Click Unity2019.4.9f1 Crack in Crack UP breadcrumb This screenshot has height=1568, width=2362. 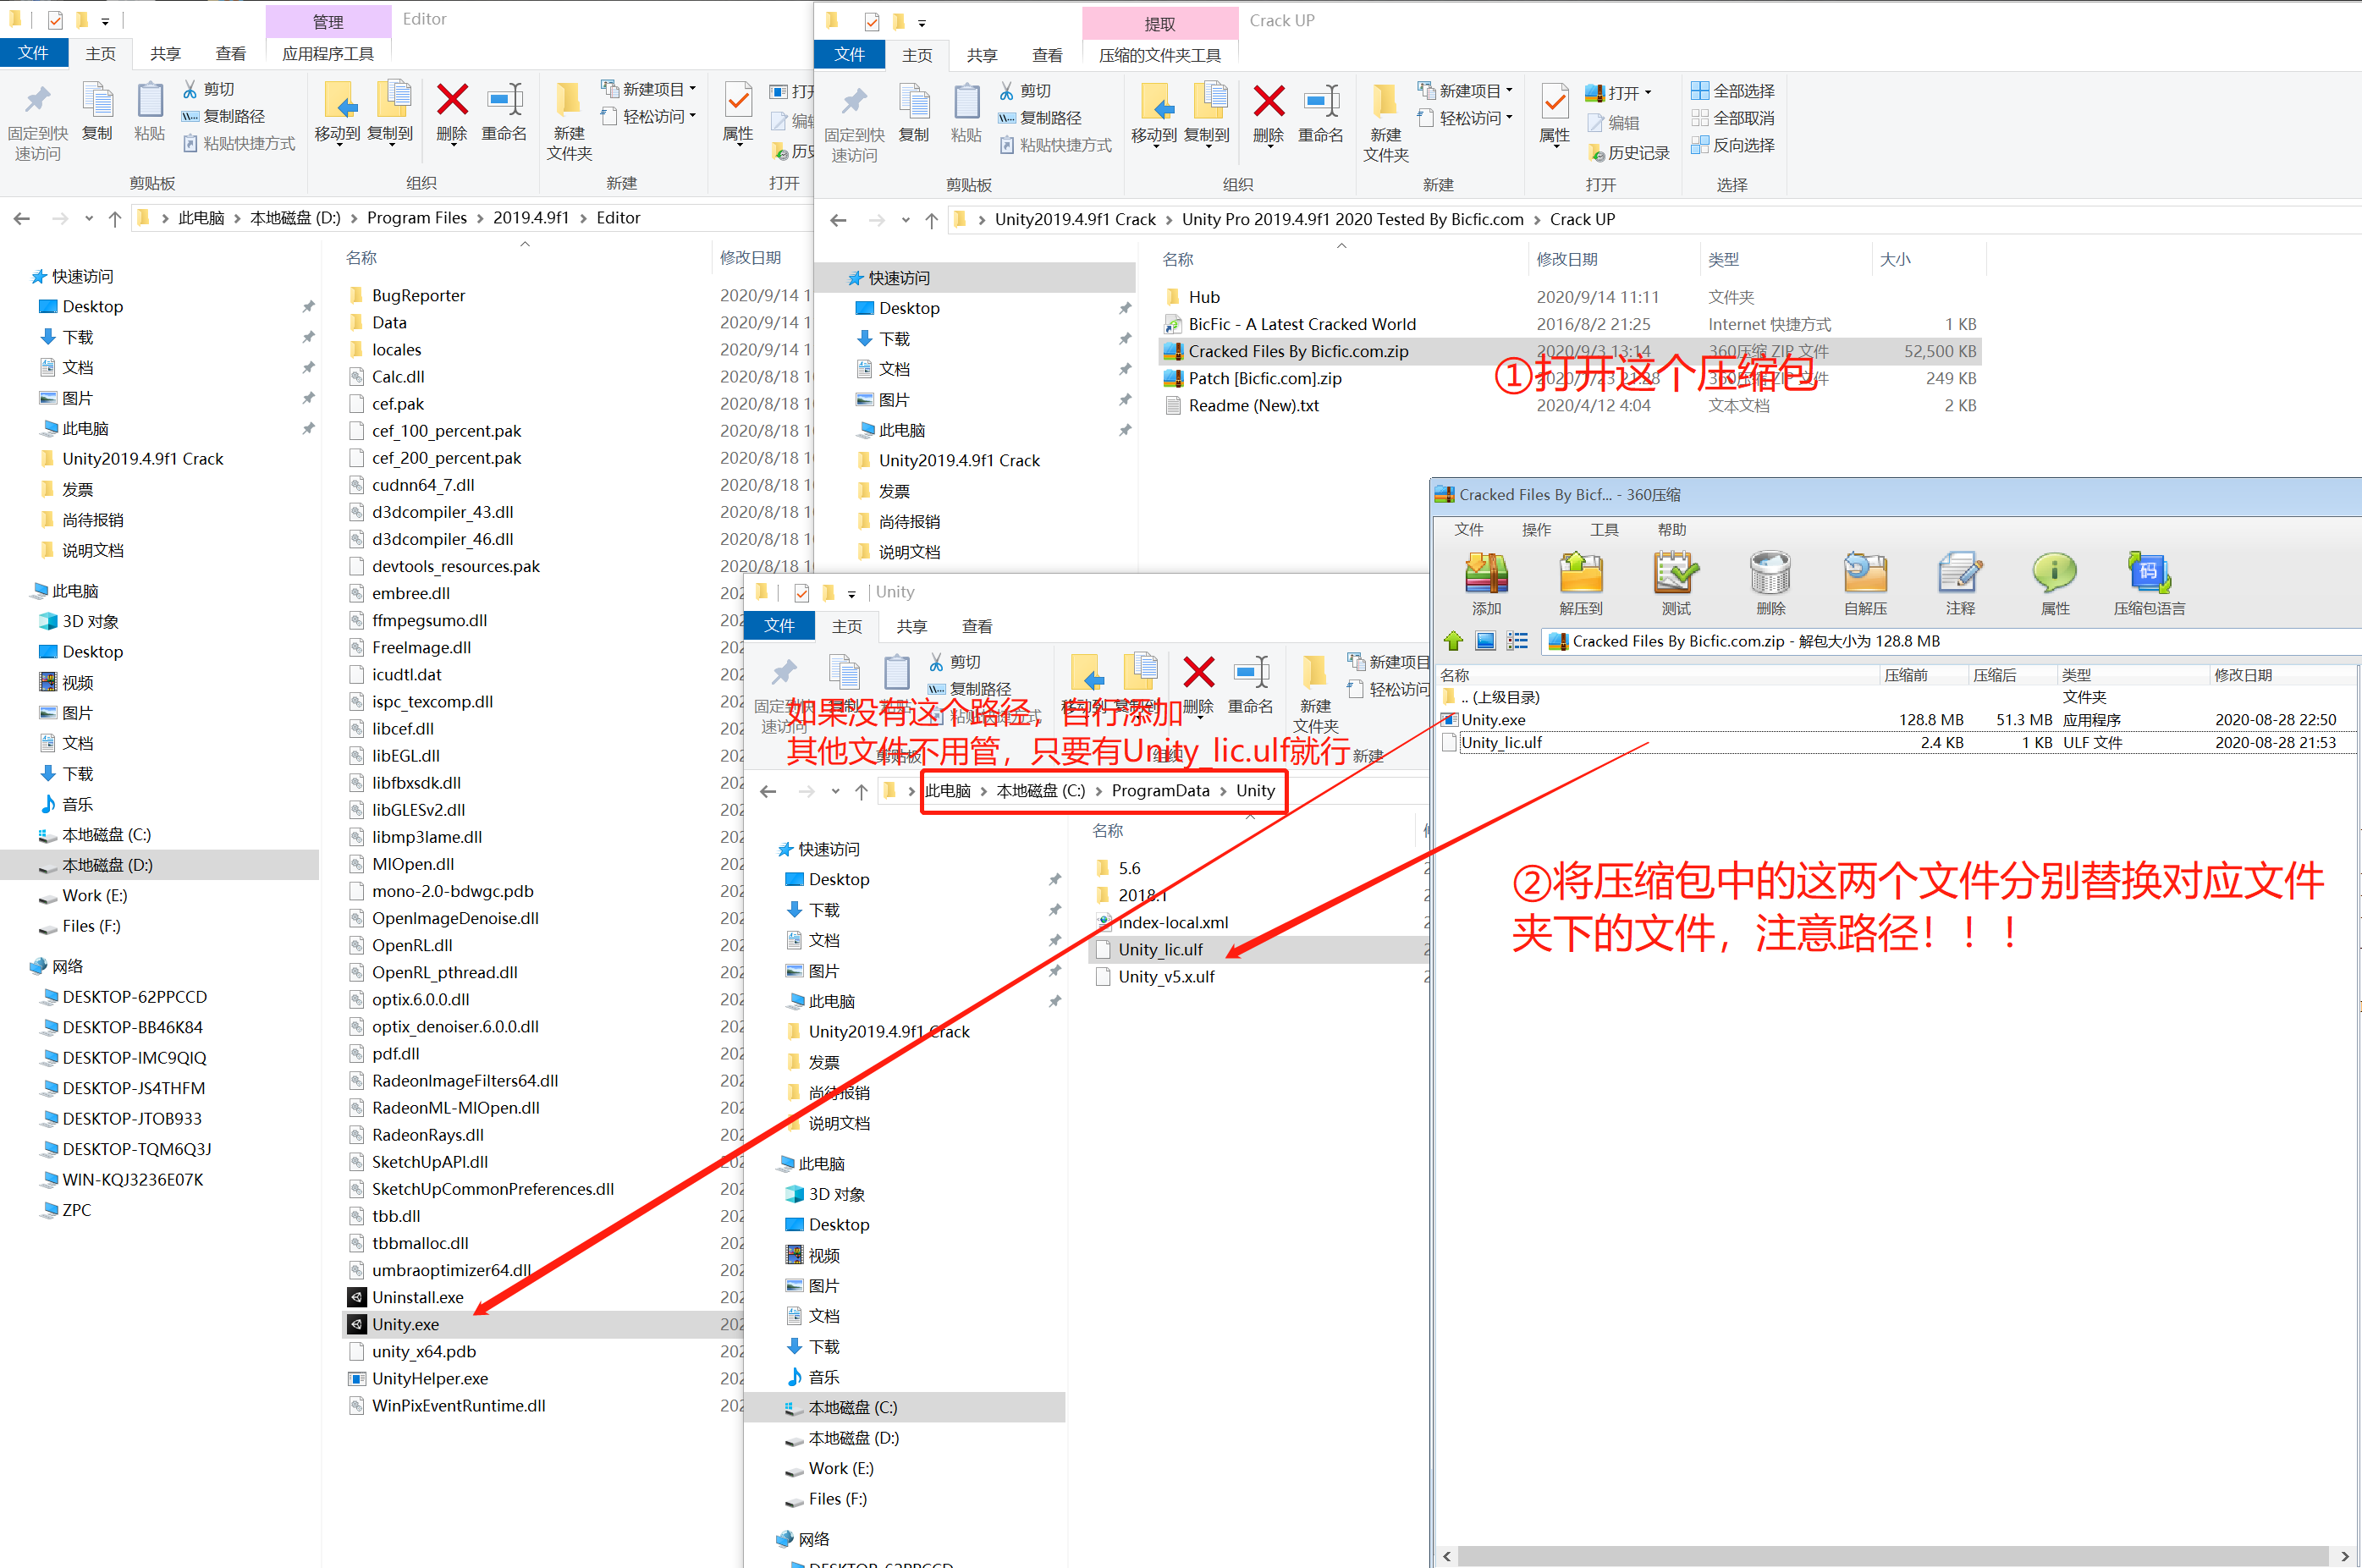[1075, 220]
